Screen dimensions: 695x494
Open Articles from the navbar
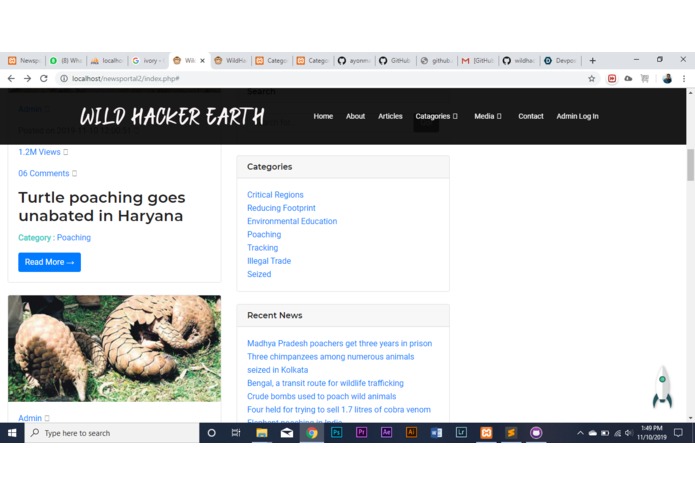(390, 116)
